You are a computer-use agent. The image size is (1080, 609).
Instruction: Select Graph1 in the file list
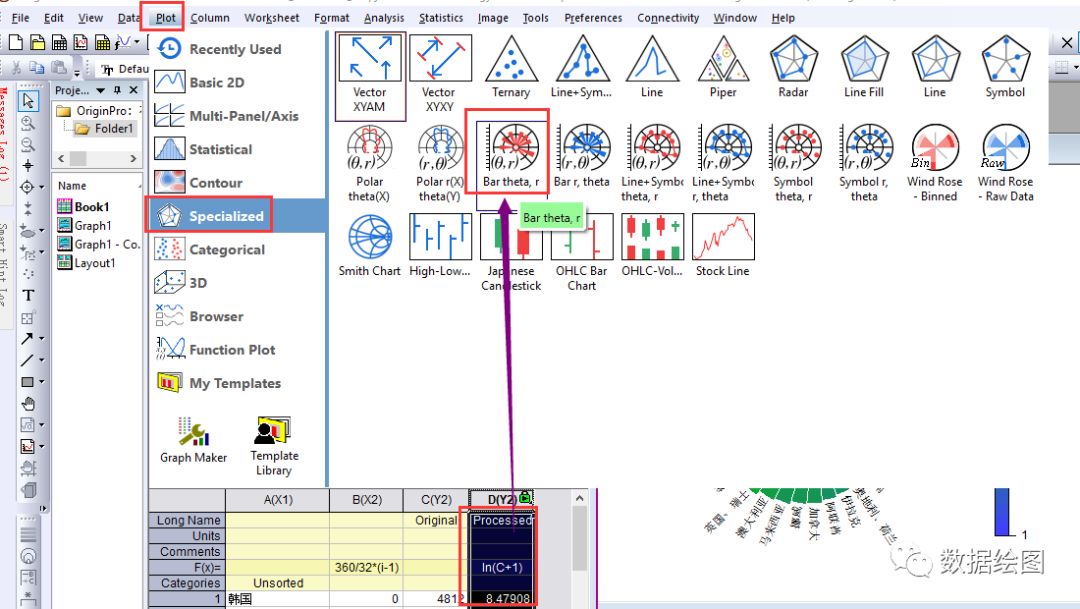pyautogui.click(x=84, y=225)
